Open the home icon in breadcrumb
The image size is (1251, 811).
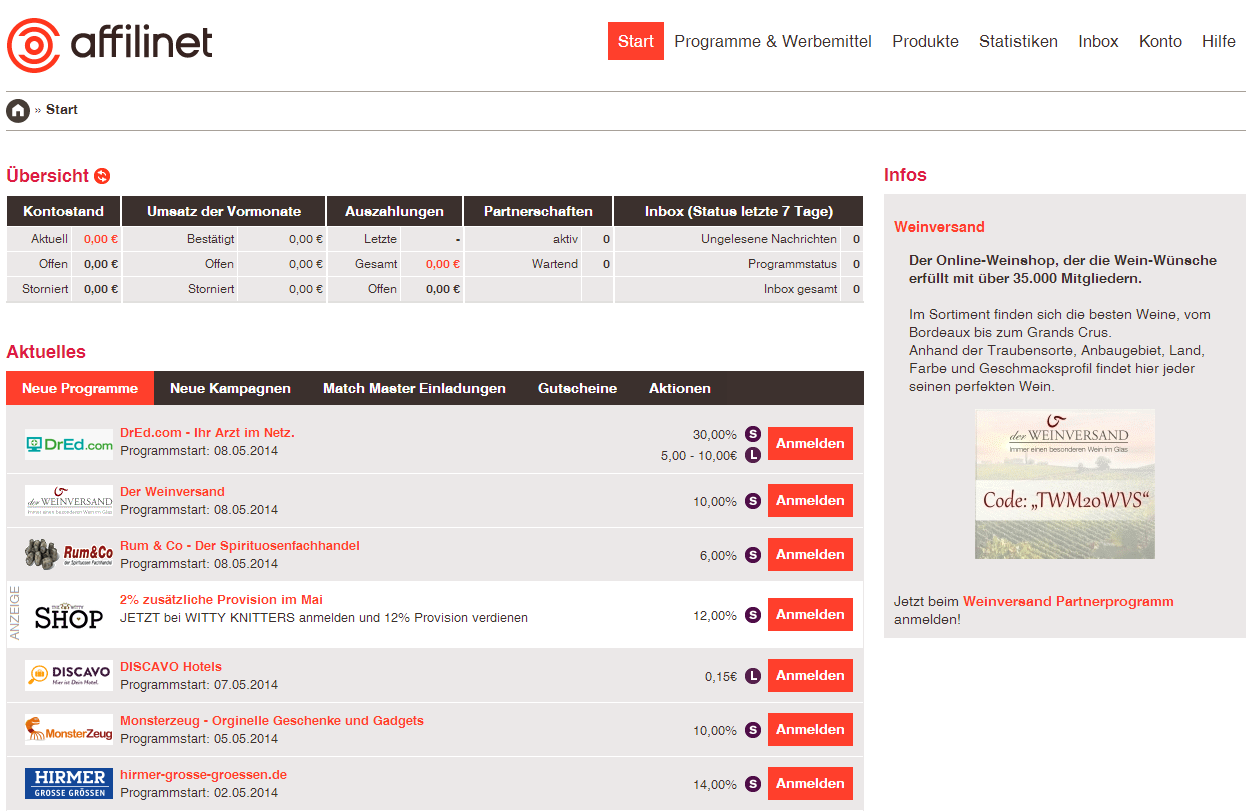(17, 110)
